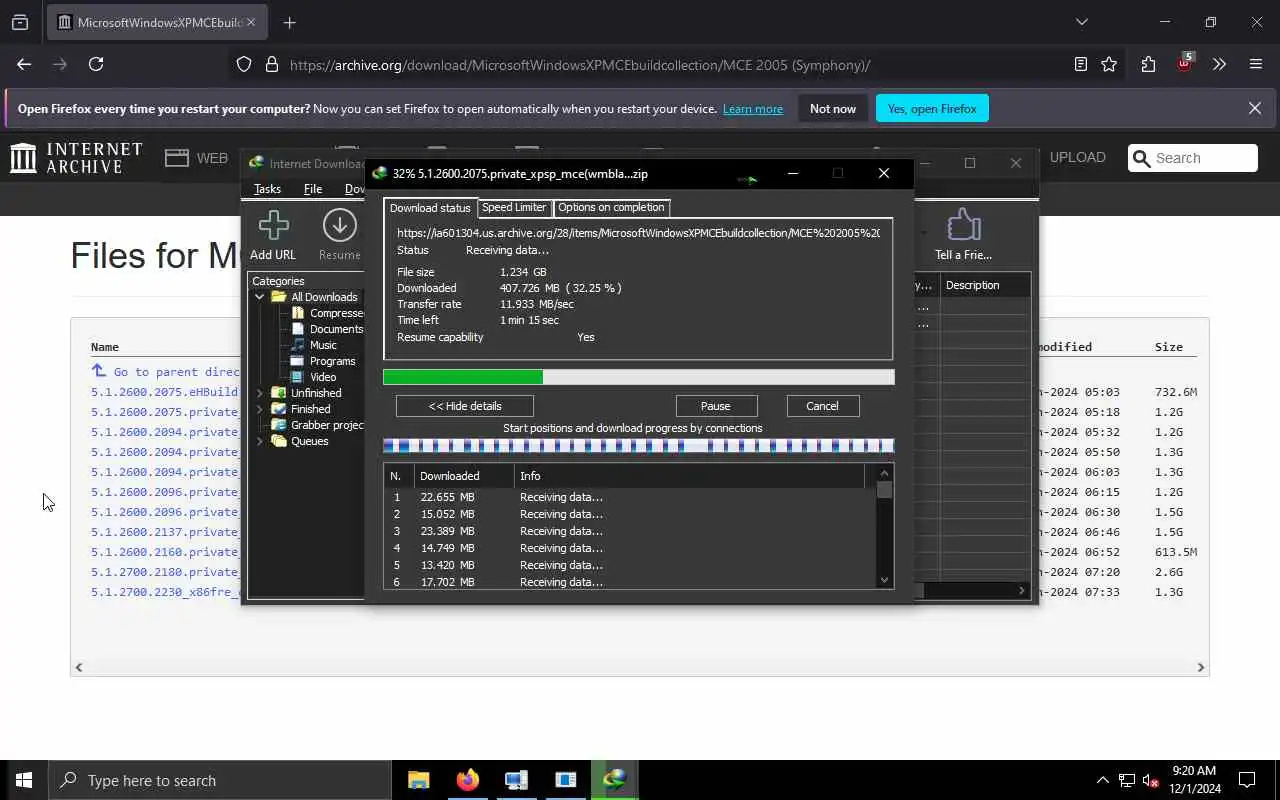Click the Internet Archive search field
The width and height of the screenshot is (1280, 800).
(1193, 158)
